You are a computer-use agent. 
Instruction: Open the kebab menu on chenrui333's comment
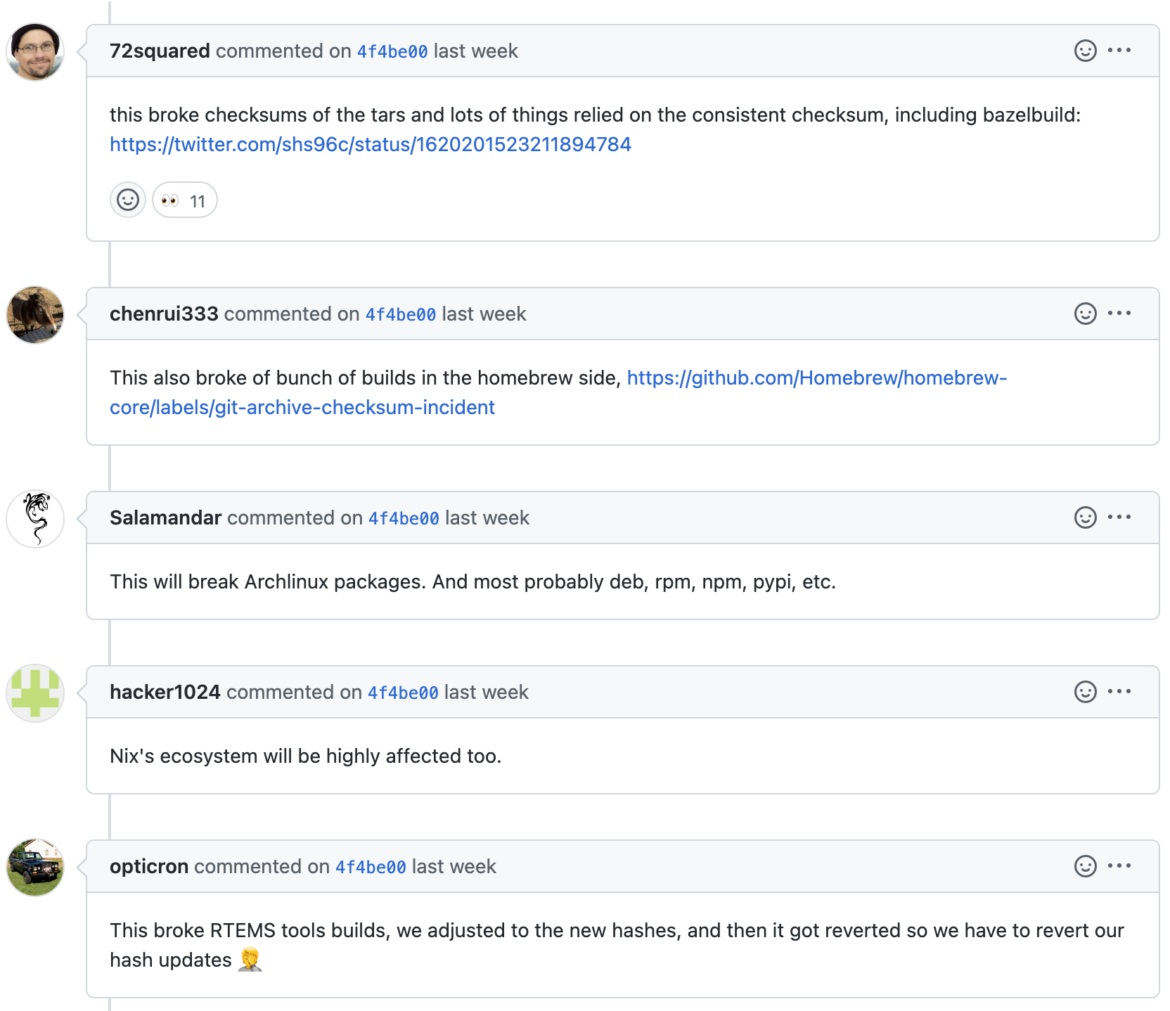(x=1120, y=313)
